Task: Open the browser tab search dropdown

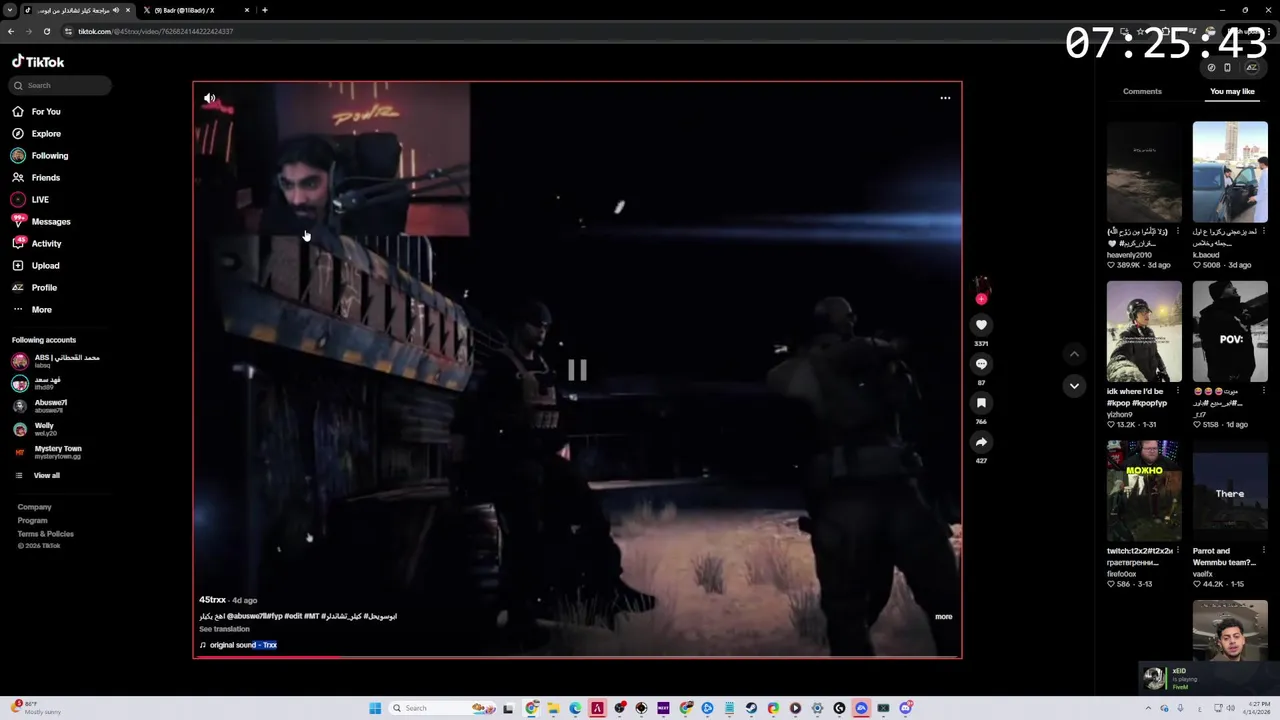Action: click(10, 10)
